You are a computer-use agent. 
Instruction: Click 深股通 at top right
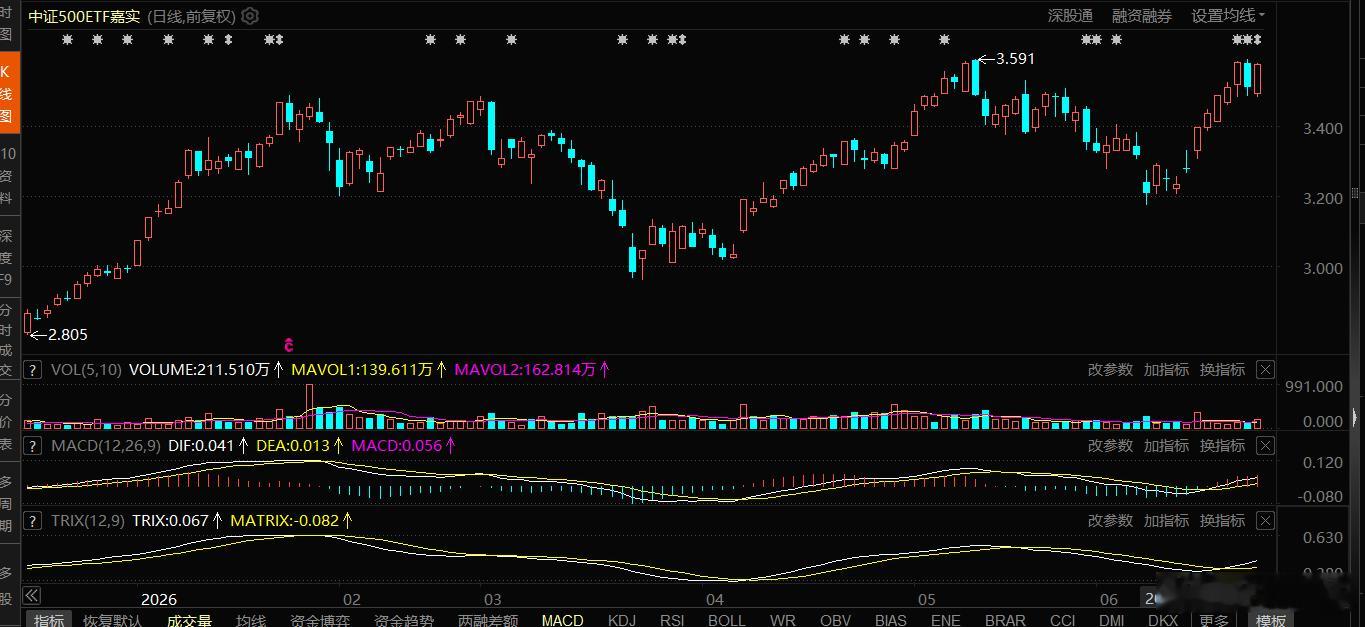point(1070,16)
